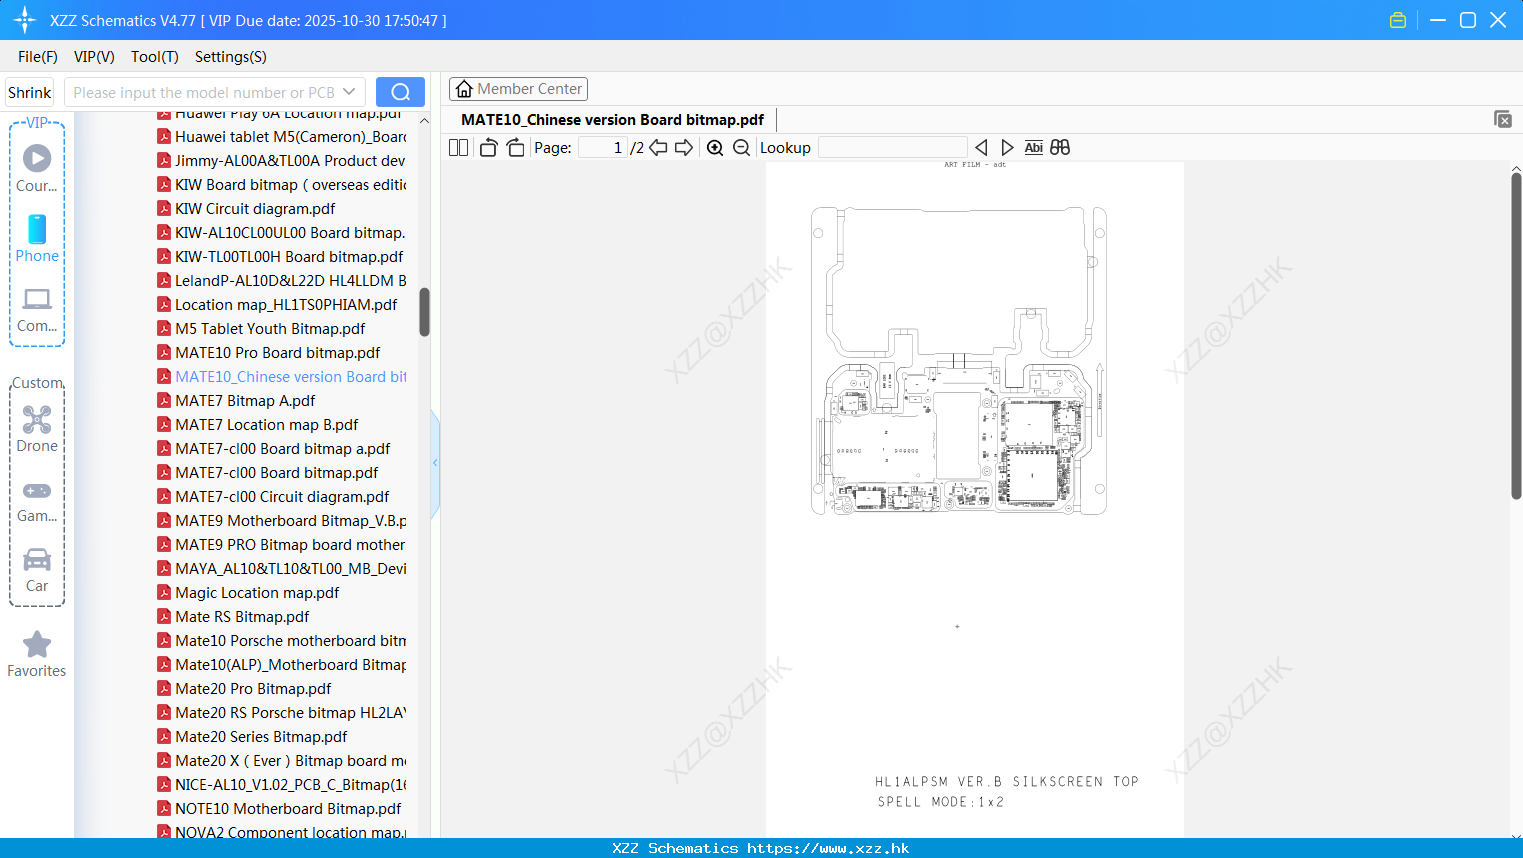Open the Settings(S) menu
Image resolution: width=1523 pixels, height=858 pixels.
click(231, 57)
